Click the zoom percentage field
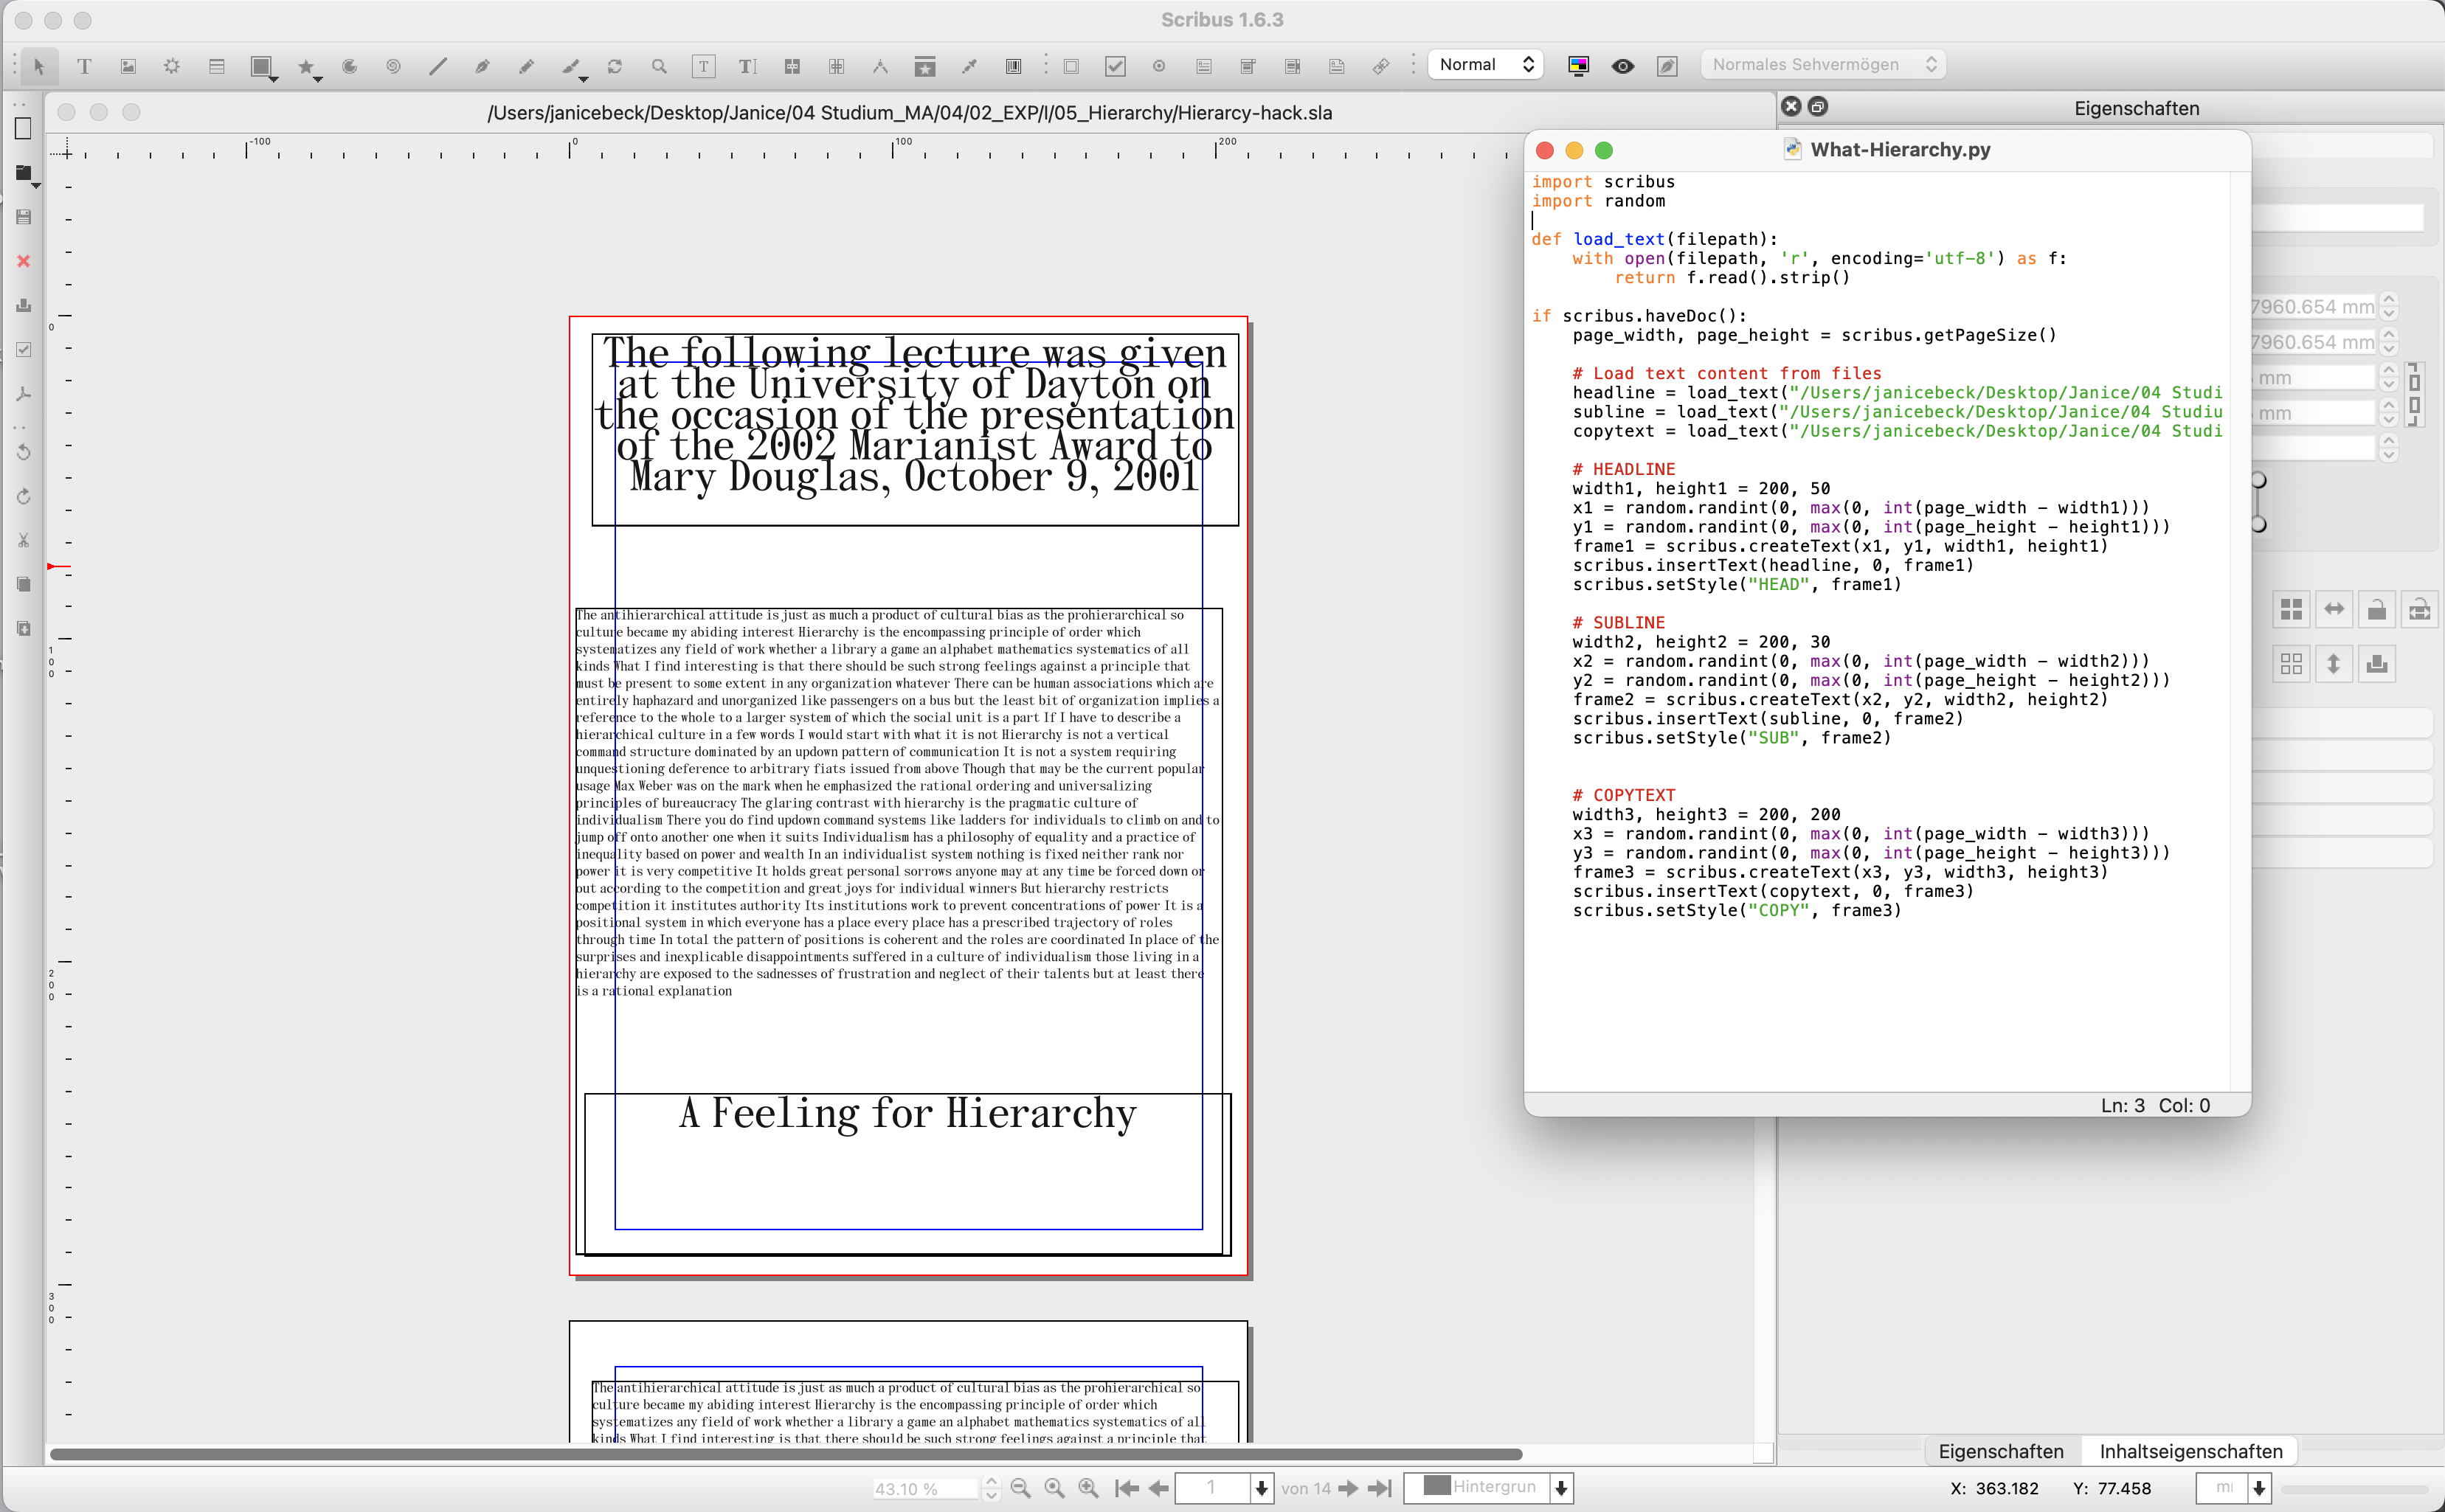 [925, 1488]
